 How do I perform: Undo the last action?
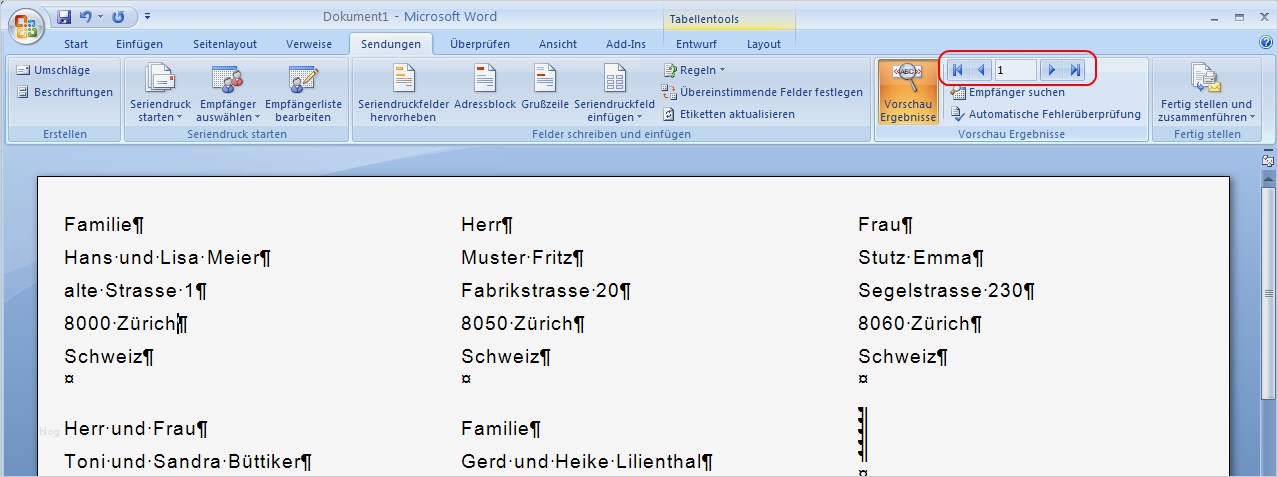[85, 17]
